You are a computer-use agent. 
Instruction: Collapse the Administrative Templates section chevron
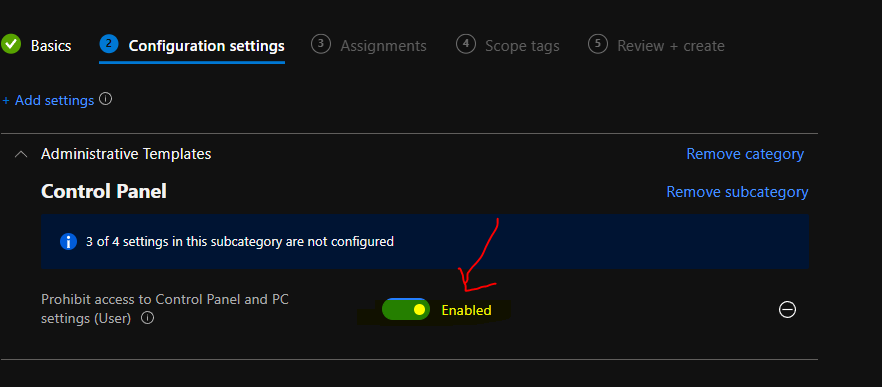[21, 154]
